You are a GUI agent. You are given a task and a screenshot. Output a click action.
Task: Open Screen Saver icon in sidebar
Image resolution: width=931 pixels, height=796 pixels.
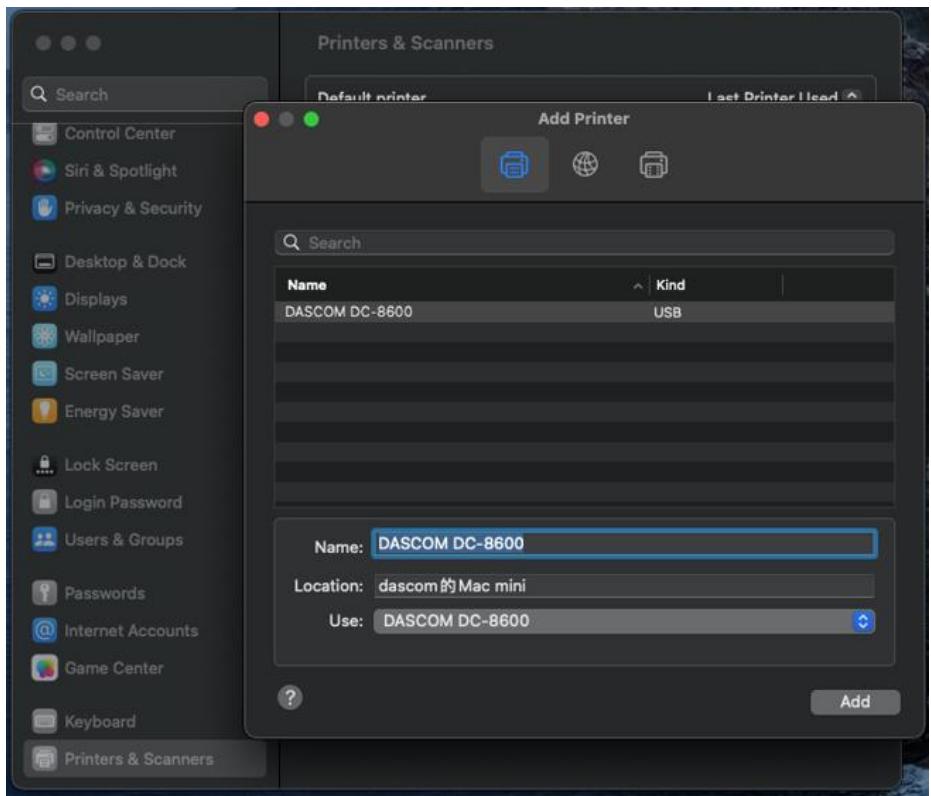pos(44,374)
